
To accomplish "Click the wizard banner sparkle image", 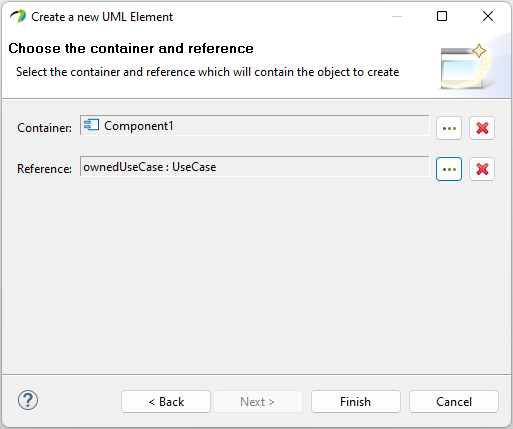I will pyautogui.click(x=465, y=67).
